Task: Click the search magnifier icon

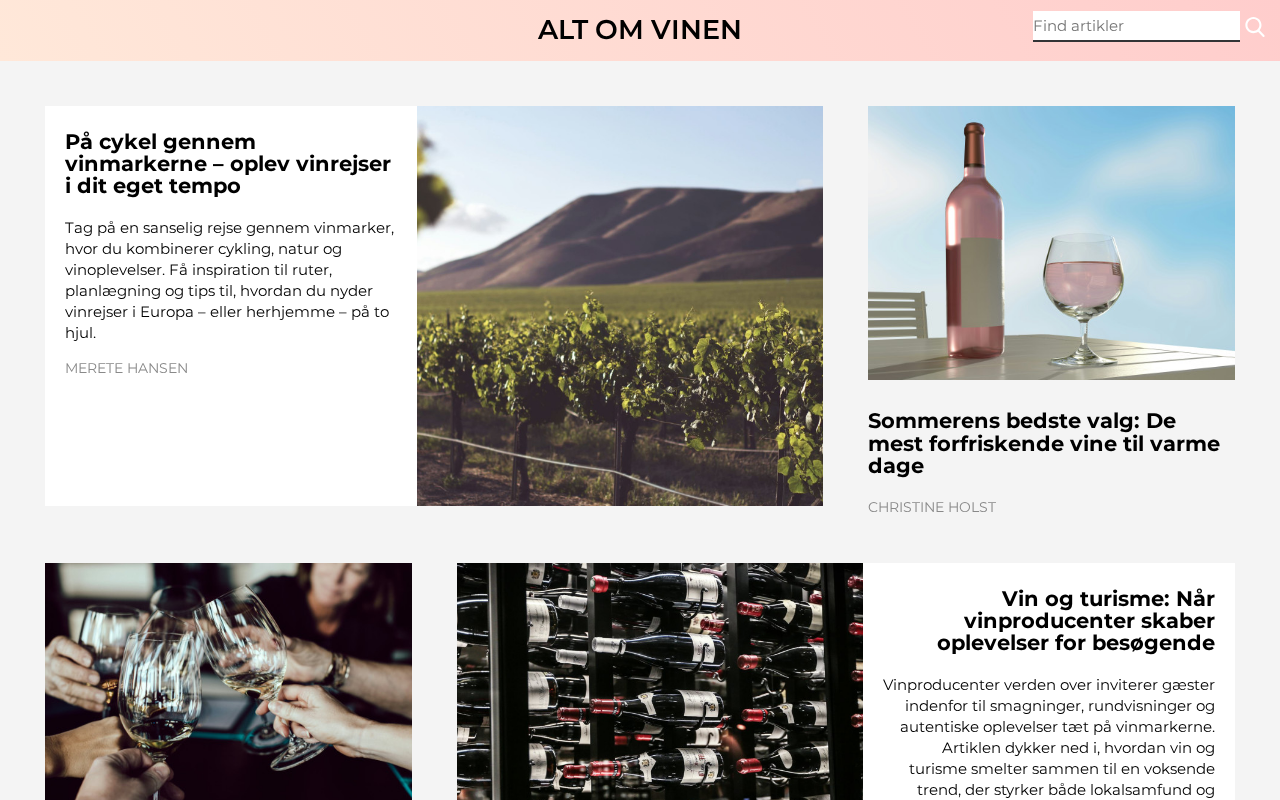Action: (1255, 27)
